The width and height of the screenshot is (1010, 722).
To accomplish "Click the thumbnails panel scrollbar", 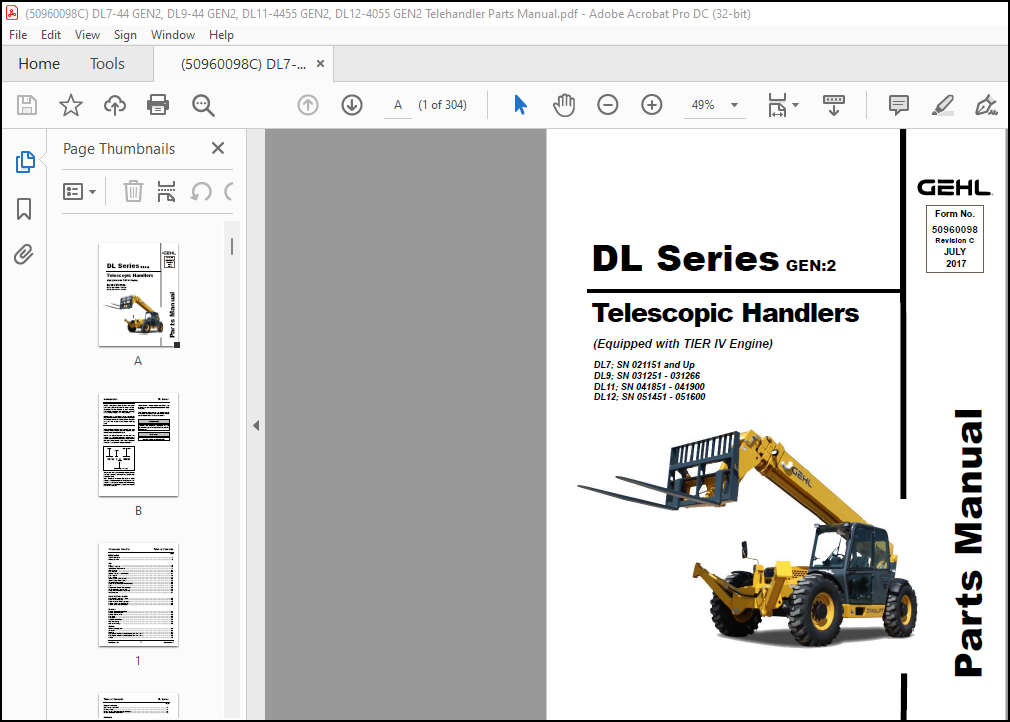I will [232, 246].
